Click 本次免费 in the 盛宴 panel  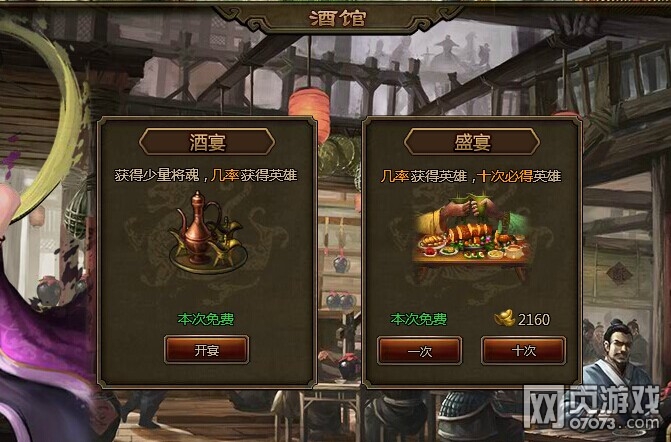coord(419,319)
